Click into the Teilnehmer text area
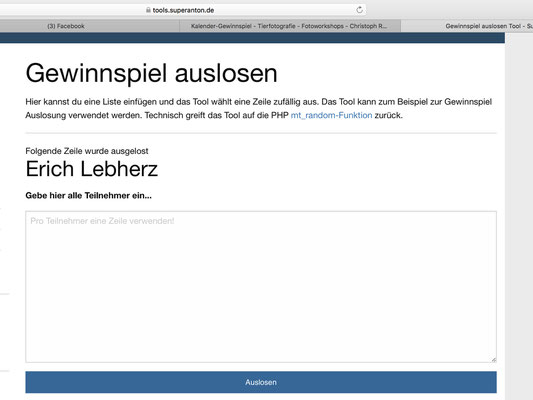This screenshot has height=400, width=533. click(261, 287)
